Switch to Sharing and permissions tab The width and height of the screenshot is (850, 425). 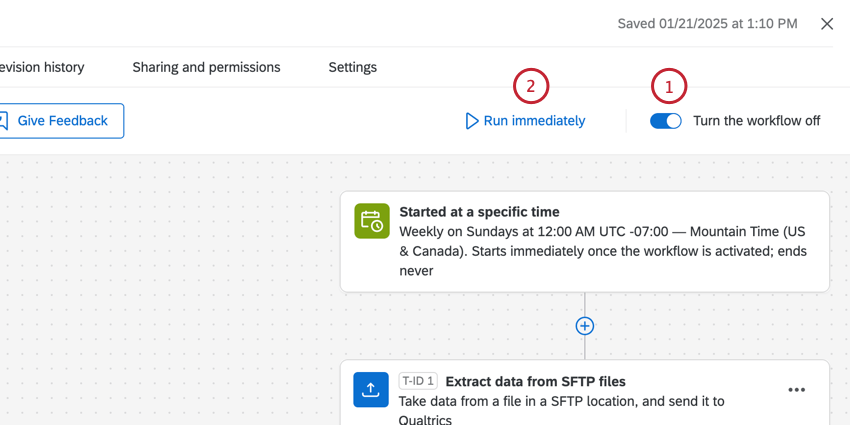coord(206,67)
